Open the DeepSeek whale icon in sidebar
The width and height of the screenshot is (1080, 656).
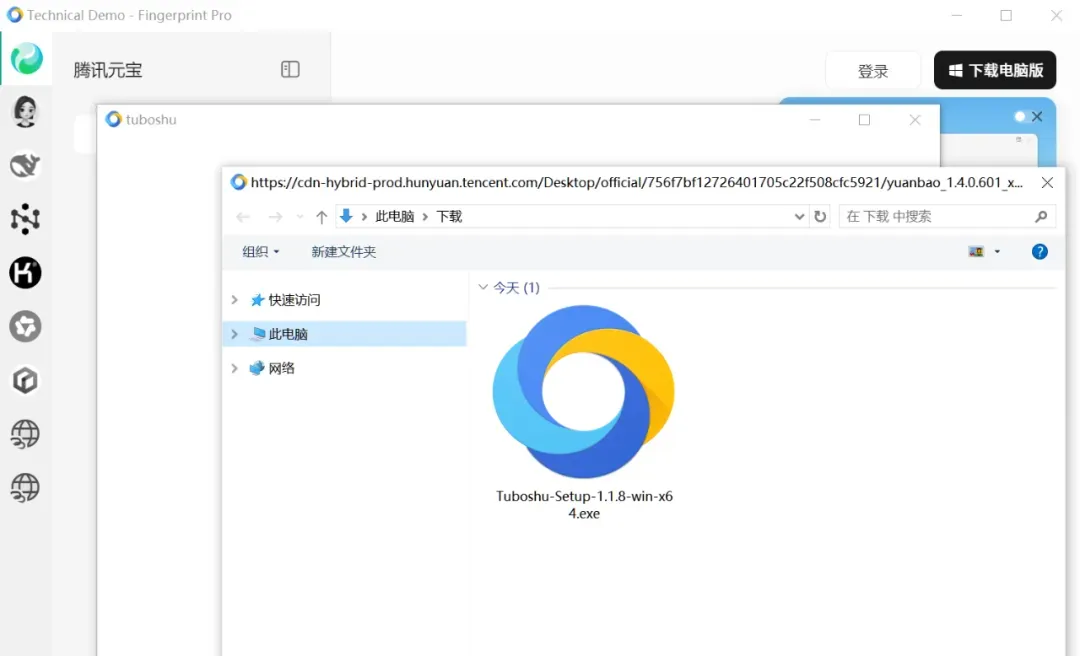[x=25, y=165]
